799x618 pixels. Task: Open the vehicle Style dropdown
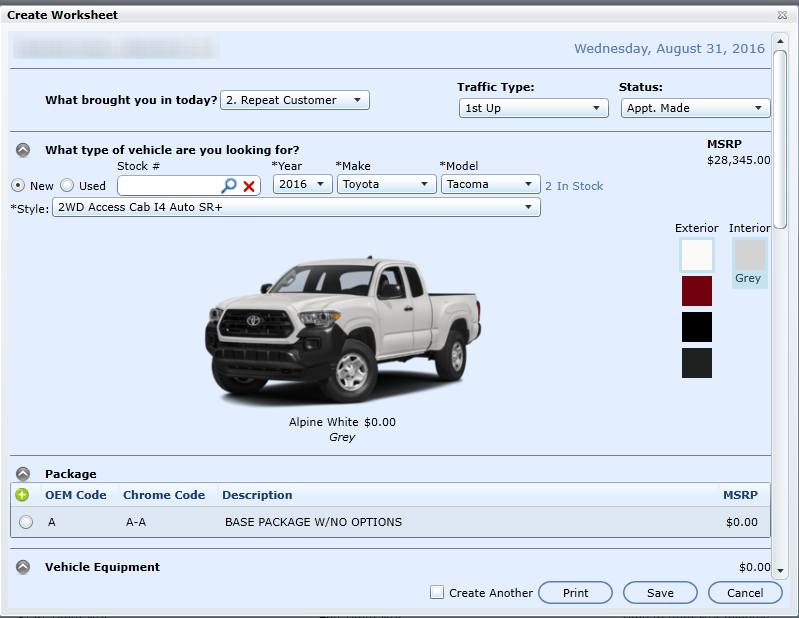point(296,207)
